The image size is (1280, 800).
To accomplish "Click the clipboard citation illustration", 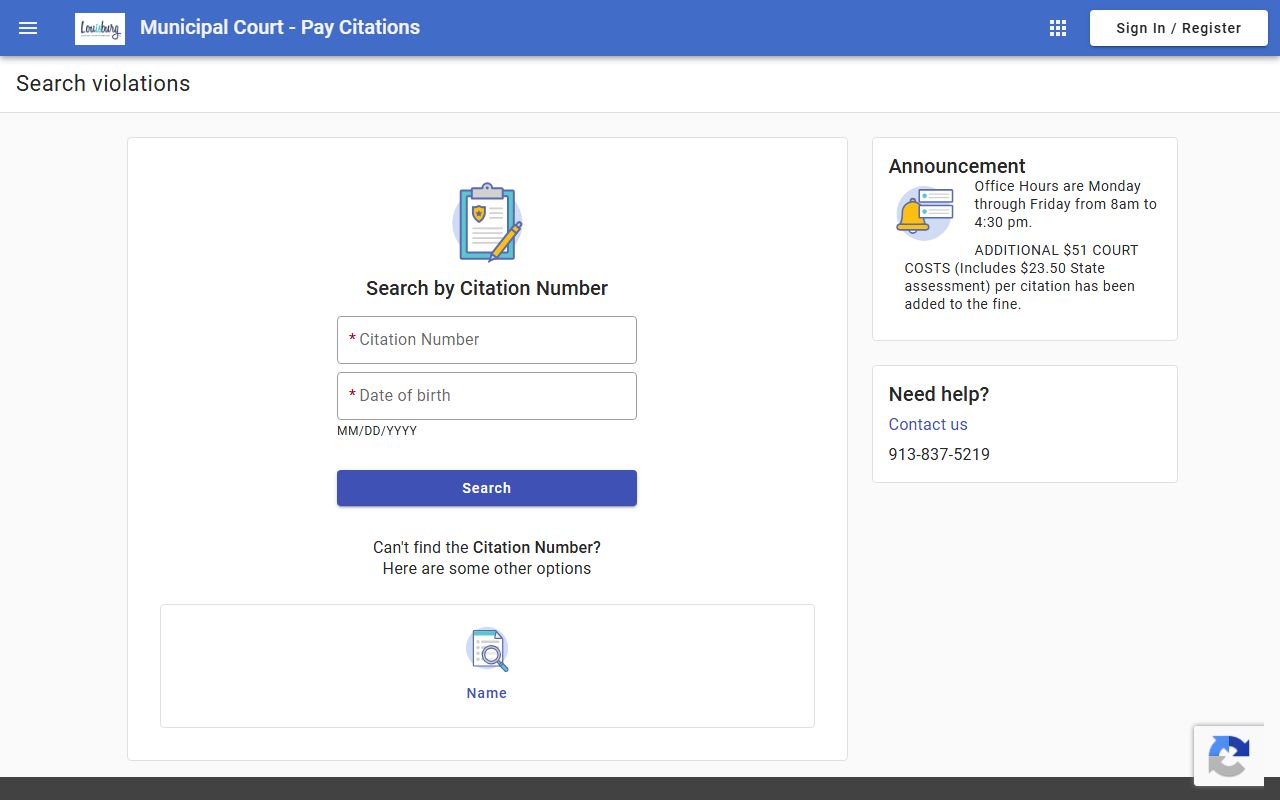I will tap(487, 222).
